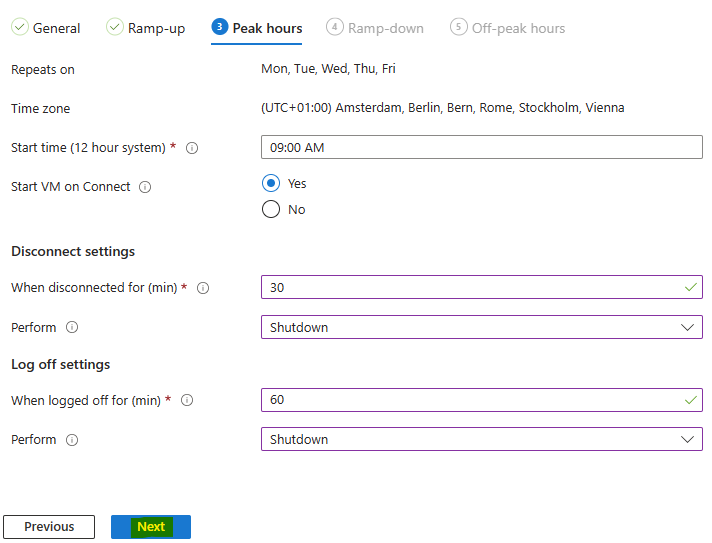Click the General step checkmark icon
Image resolution: width=712 pixels, height=543 pixels.
(x=20, y=27)
